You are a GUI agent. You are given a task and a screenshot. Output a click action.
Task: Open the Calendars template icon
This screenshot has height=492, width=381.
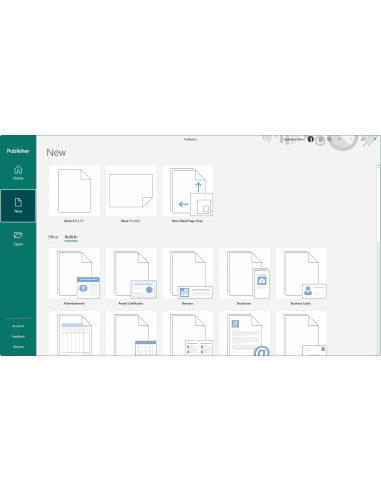pyautogui.click(x=131, y=333)
